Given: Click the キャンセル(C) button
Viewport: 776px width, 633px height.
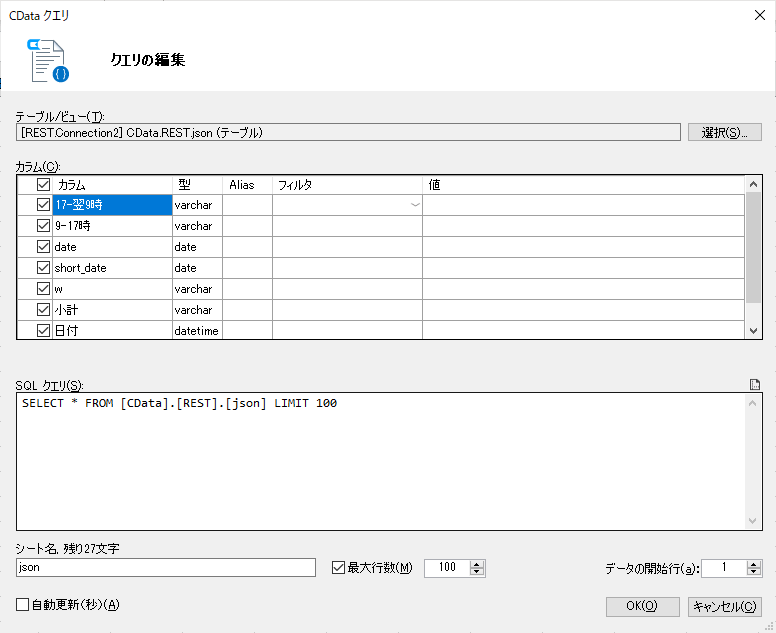Looking at the screenshot, I should tap(725, 606).
